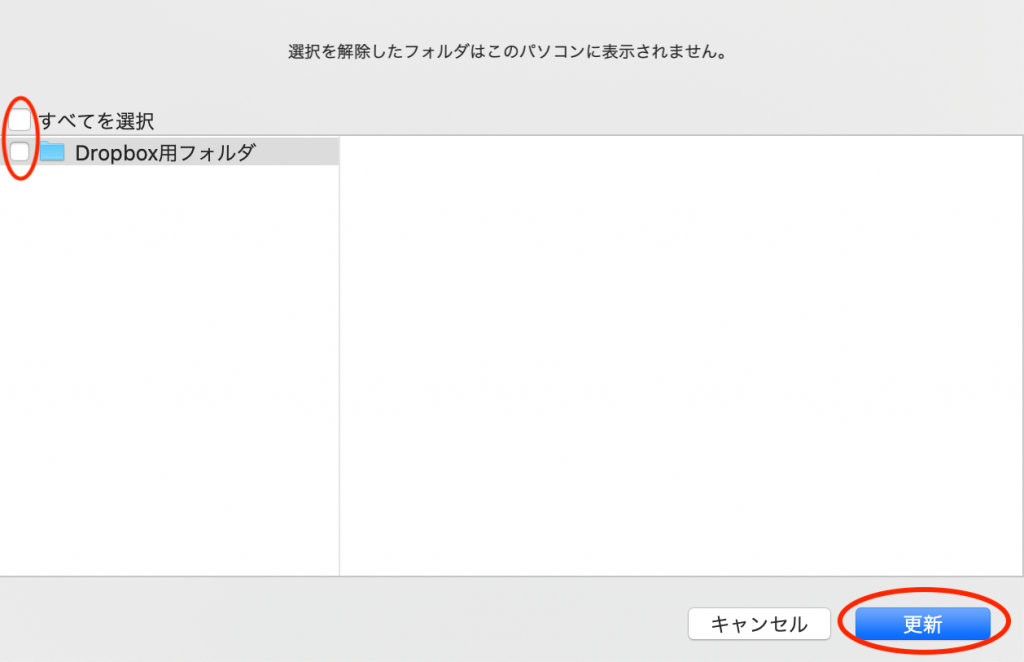Check the Dropbox用フォルダ checkbox
Screen dimensions: 1024x662
click(20, 151)
